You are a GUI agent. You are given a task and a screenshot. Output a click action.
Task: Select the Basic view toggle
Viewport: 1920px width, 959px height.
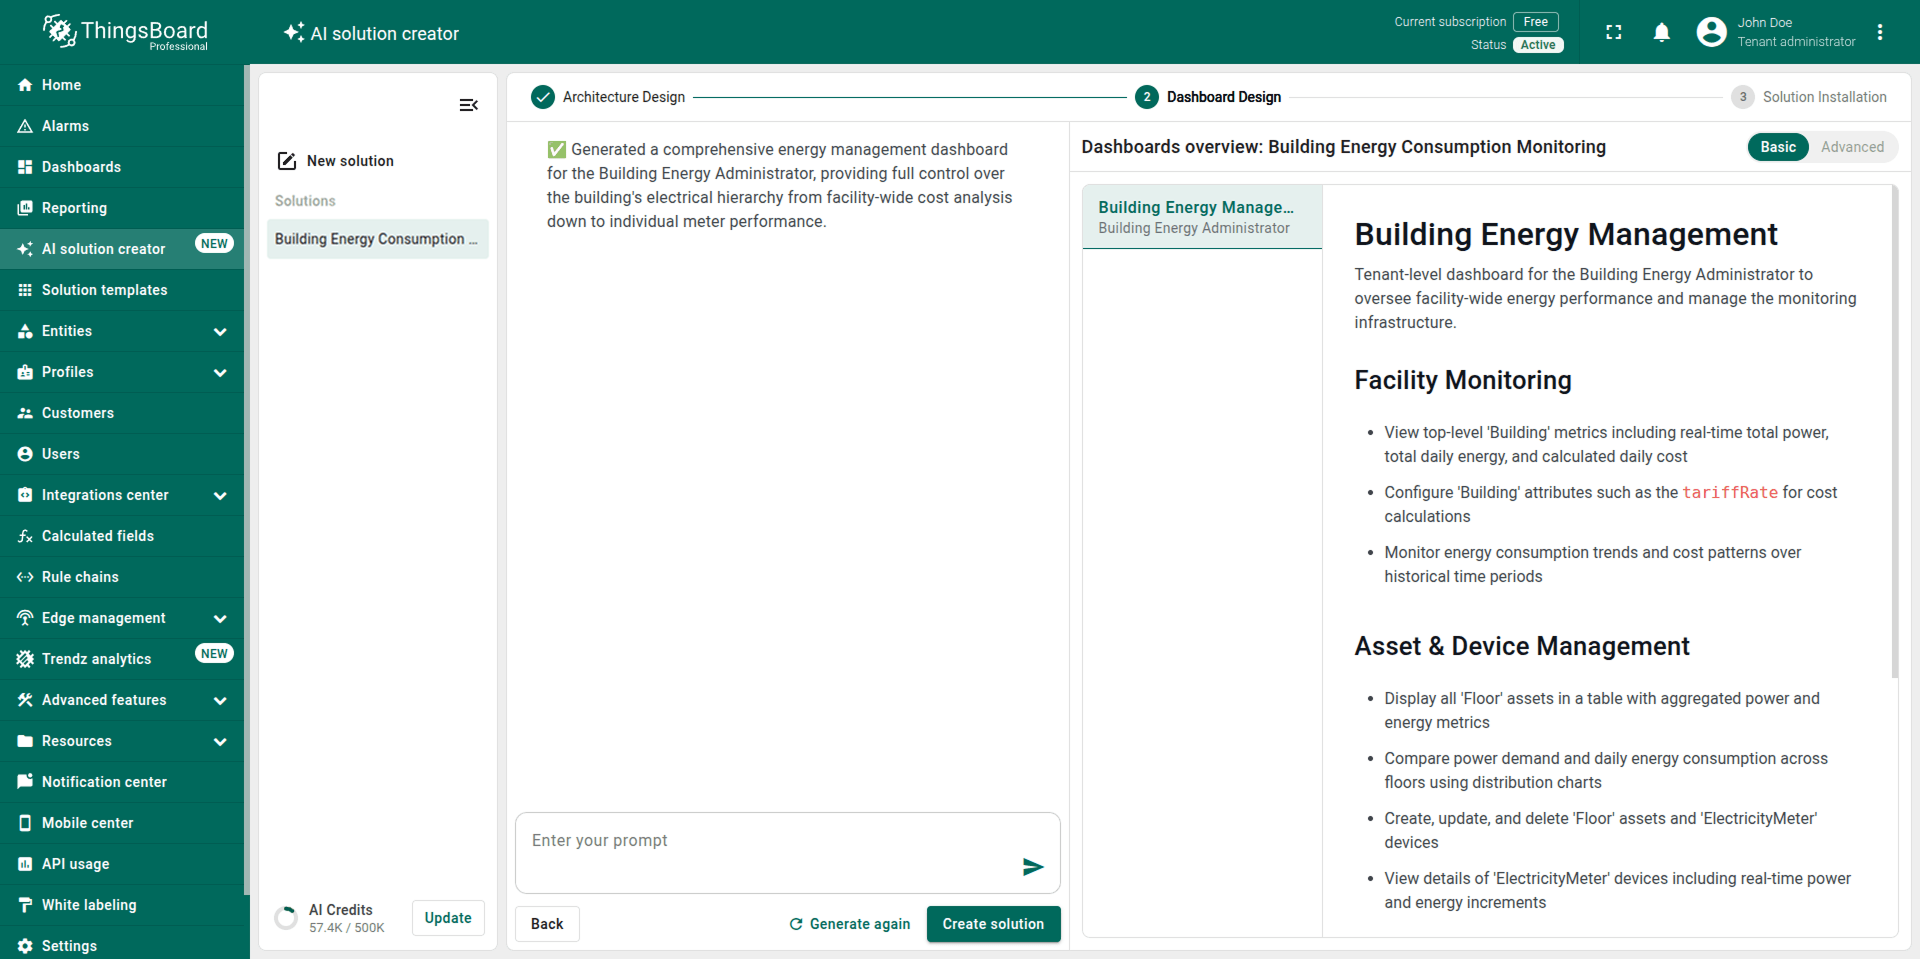(x=1777, y=147)
